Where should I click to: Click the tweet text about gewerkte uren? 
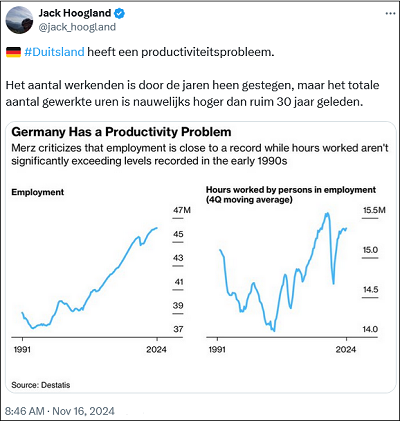point(192,93)
